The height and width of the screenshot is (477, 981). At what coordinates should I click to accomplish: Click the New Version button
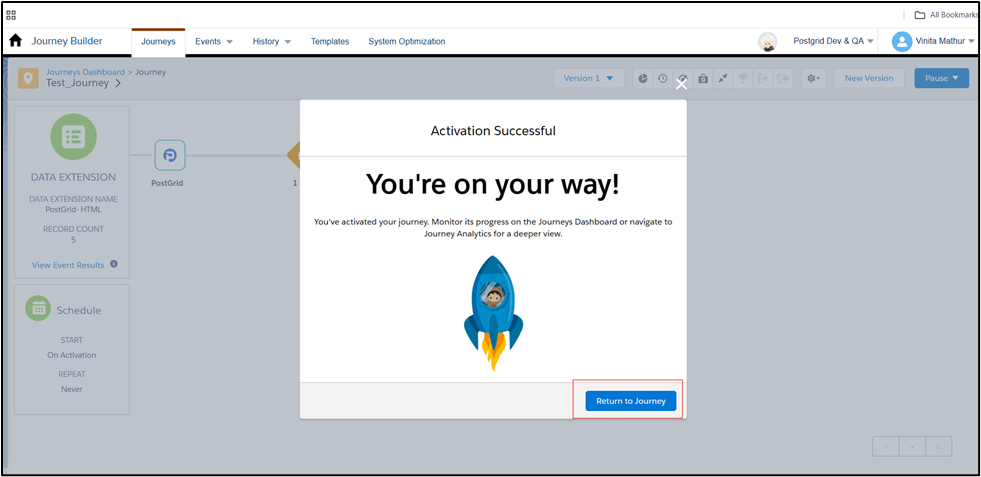(869, 78)
